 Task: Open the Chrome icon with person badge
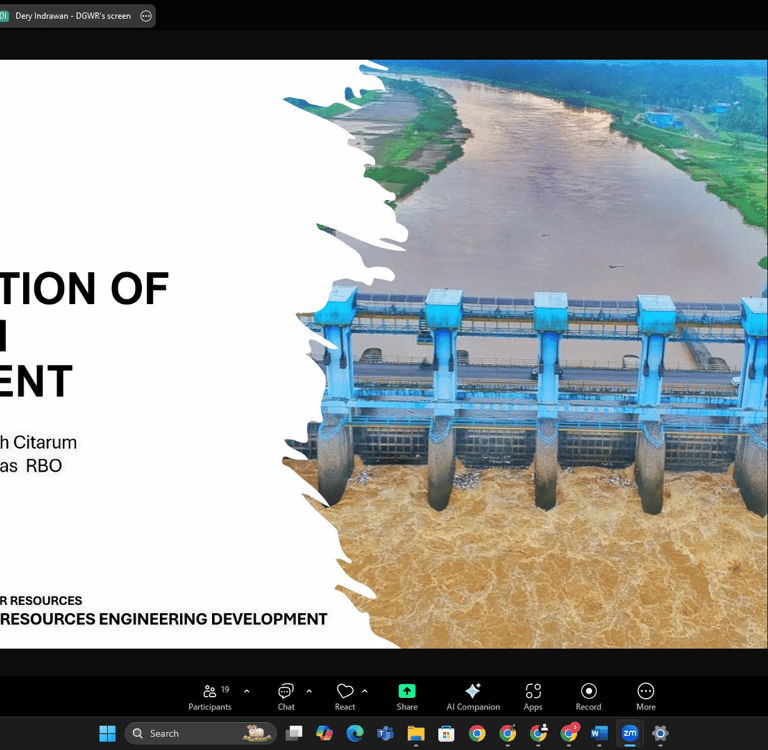tap(538, 733)
